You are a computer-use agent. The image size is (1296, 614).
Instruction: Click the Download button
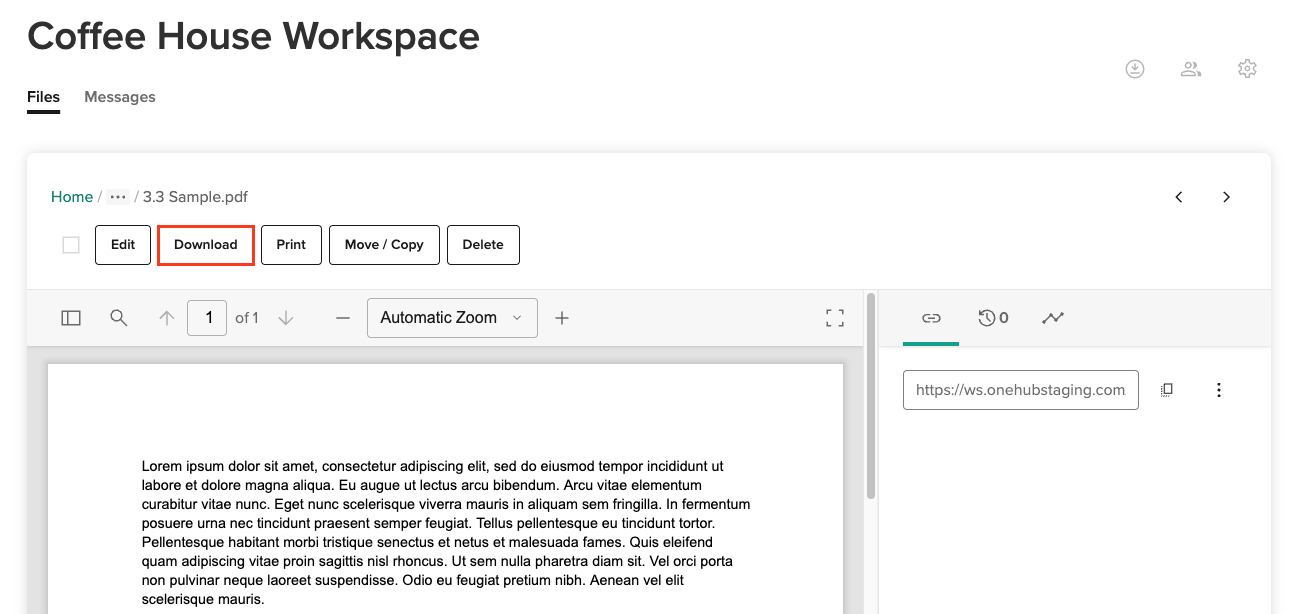click(x=206, y=245)
